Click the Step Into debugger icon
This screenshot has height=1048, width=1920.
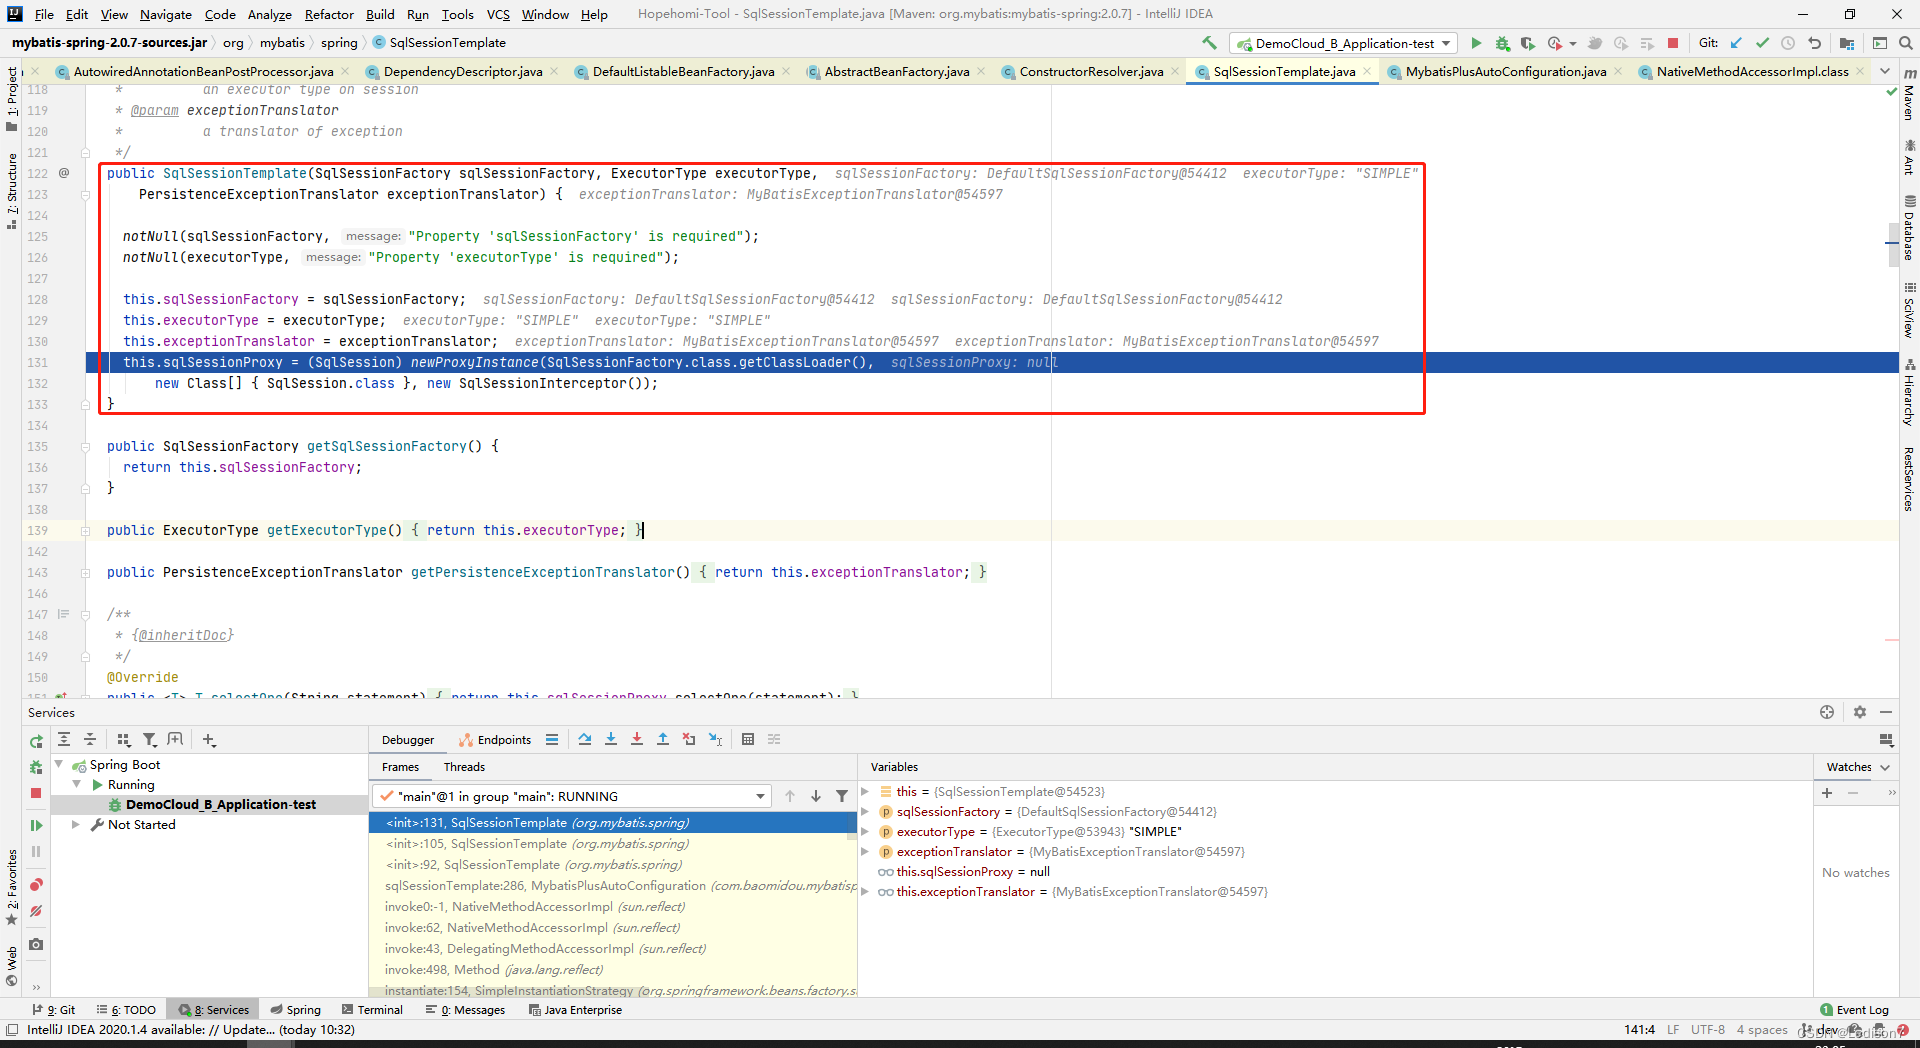pyautogui.click(x=611, y=739)
